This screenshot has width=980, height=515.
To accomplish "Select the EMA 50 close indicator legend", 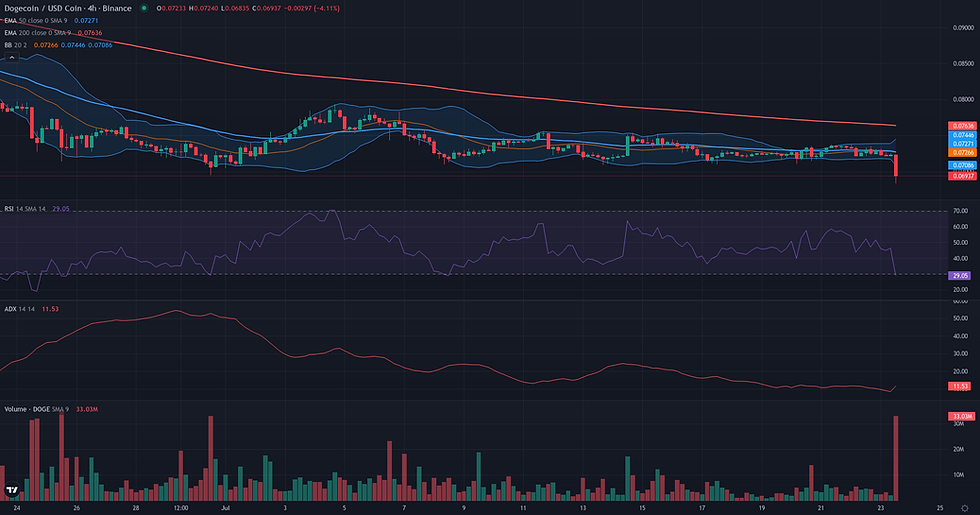I will (36, 21).
